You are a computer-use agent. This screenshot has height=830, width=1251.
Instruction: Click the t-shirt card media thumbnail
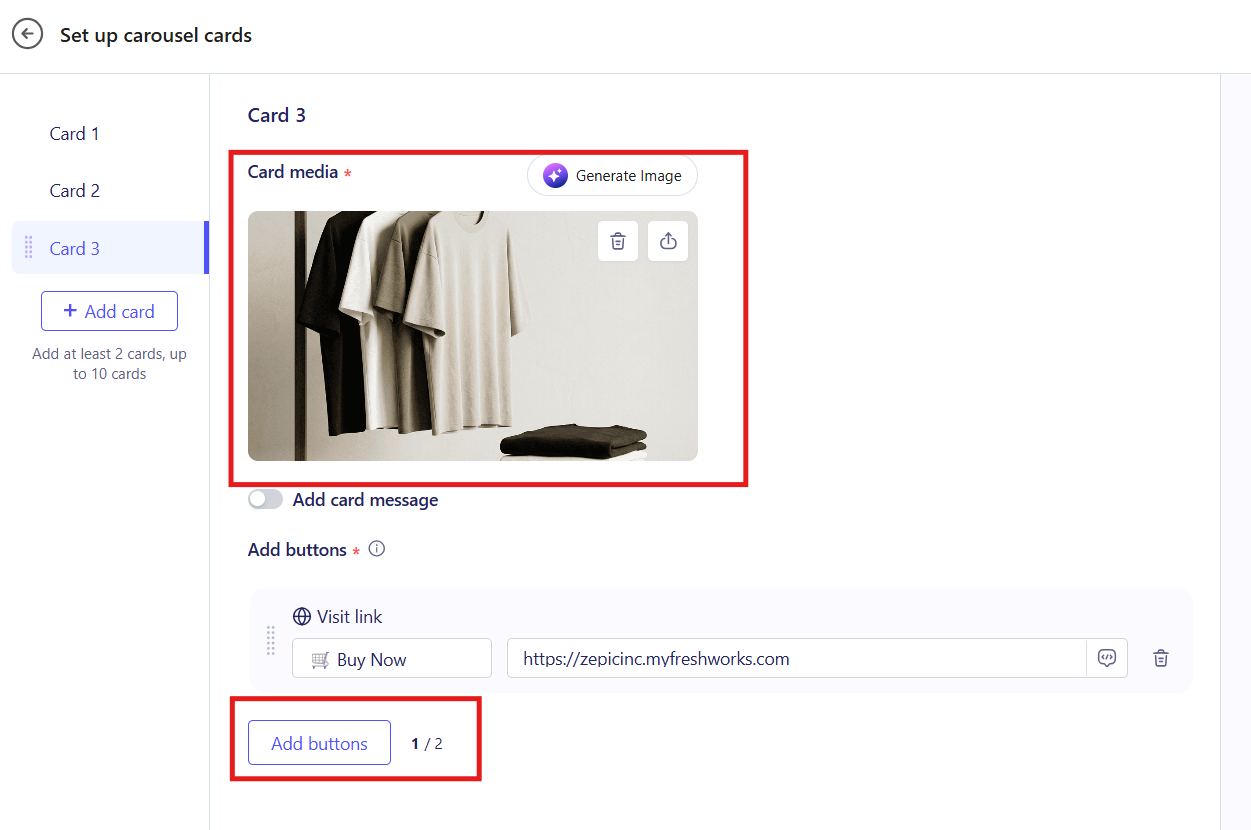point(472,336)
